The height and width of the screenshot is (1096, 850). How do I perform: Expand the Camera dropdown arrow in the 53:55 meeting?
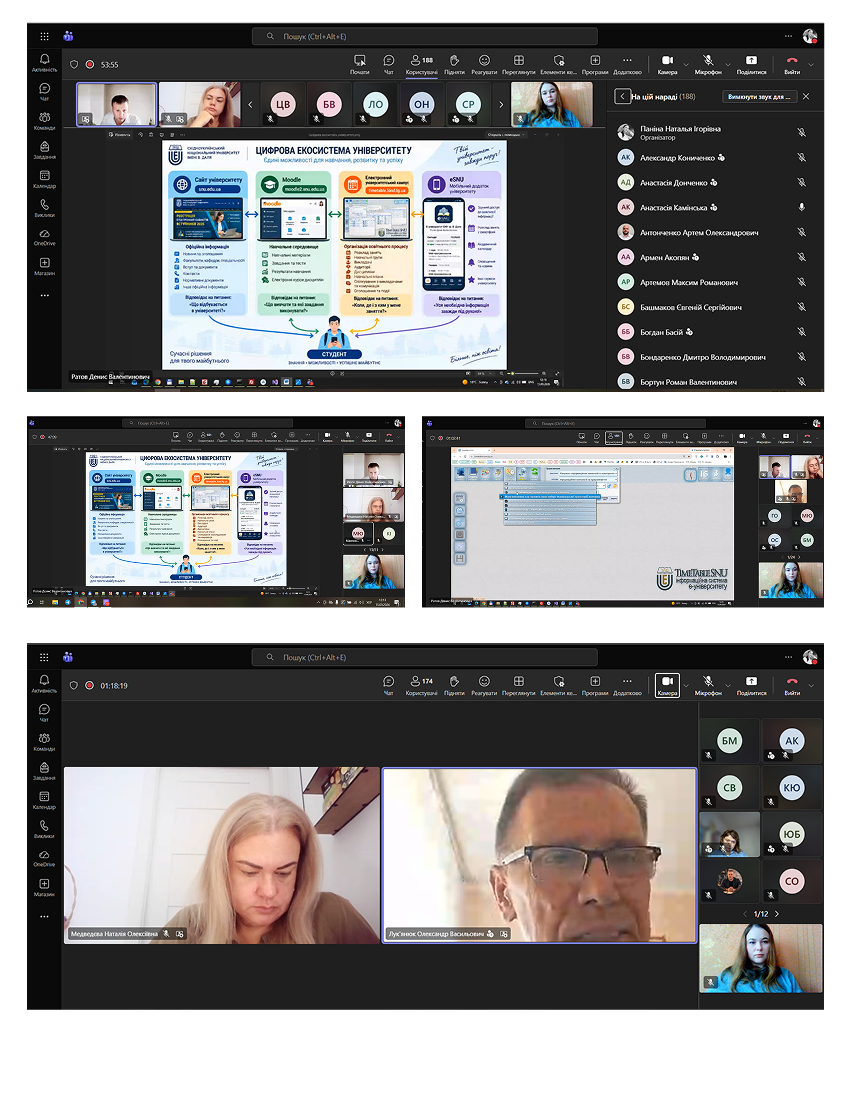point(686,64)
